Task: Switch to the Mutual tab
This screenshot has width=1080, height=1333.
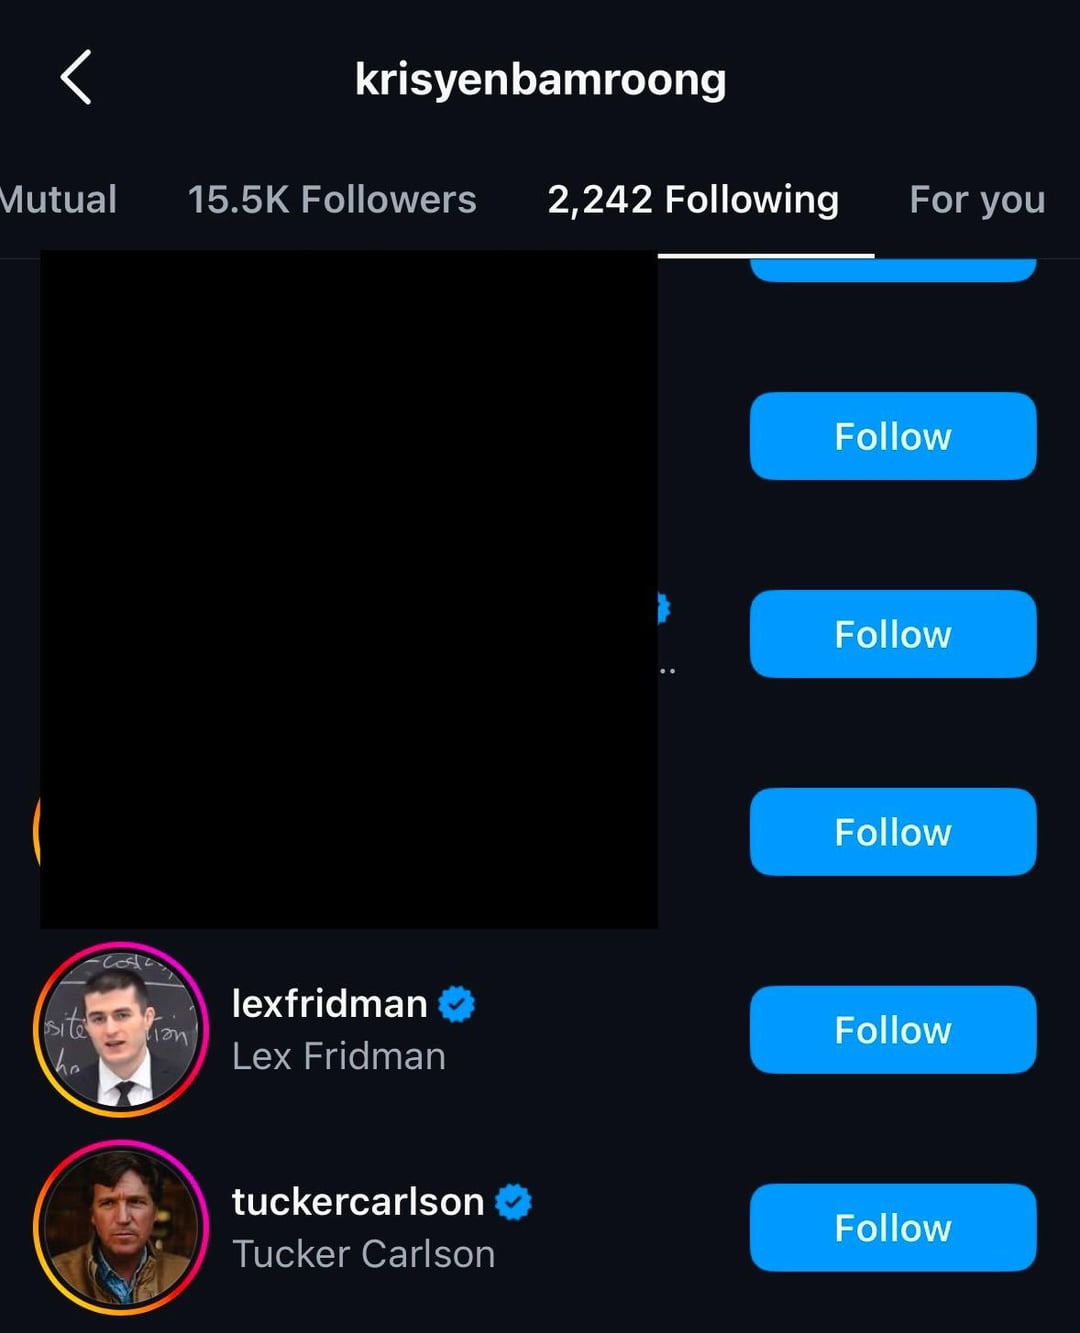Action: pos(58,199)
